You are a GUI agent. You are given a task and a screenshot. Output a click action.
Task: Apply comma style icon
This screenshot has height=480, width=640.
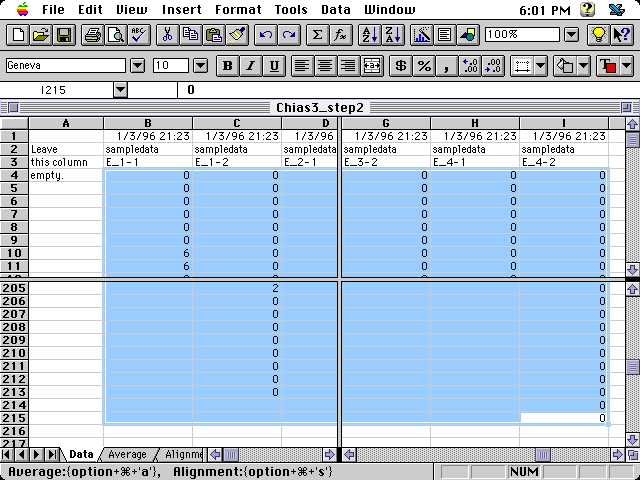pyautogui.click(x=447, y=66)
